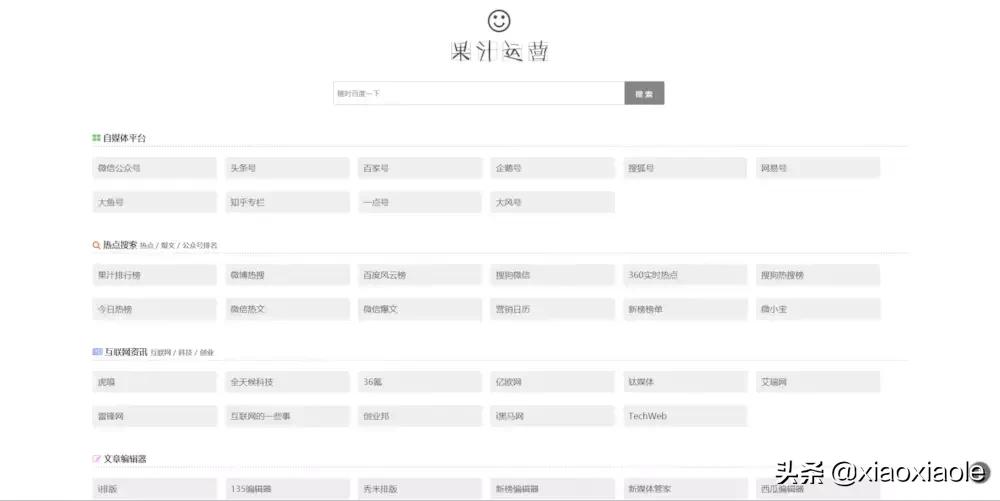Select the 营销日历 link
This screenshot has width=1000, height=501.
click(x=552, y=309)
